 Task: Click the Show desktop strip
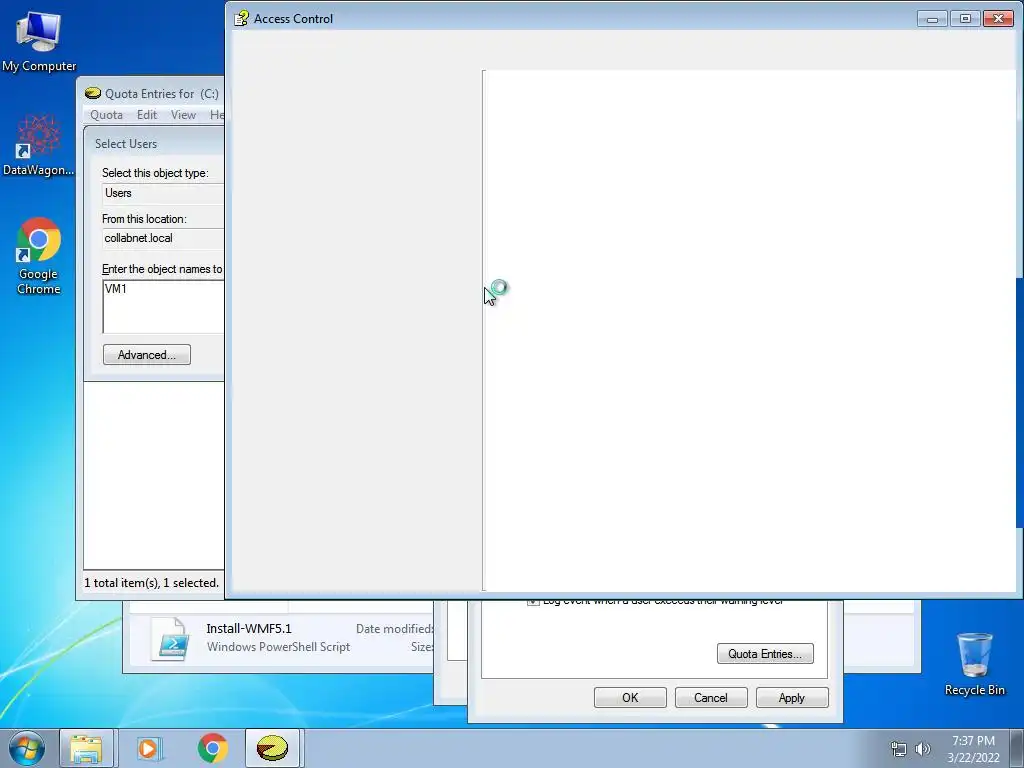1017,748
